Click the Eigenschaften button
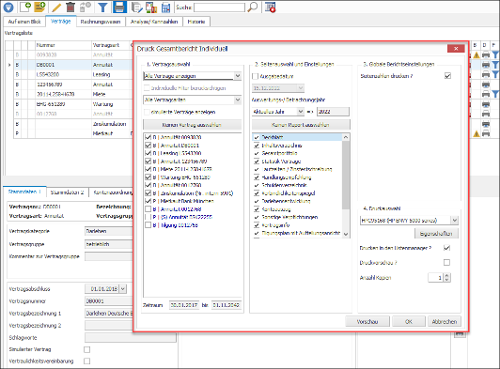 436,234
